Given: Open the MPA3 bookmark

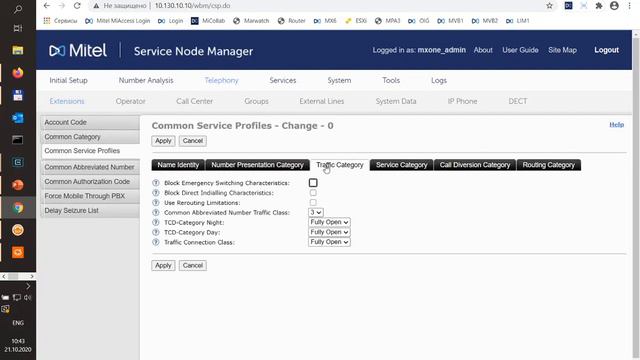Looking at the screenshot, I should (x=387, y=21).
